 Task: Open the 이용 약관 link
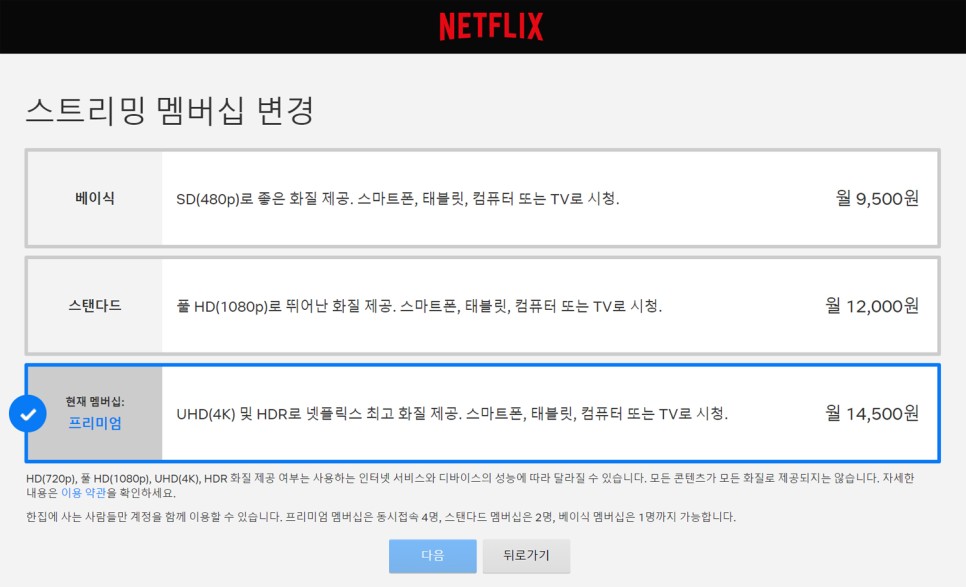[x=83, y=493]
